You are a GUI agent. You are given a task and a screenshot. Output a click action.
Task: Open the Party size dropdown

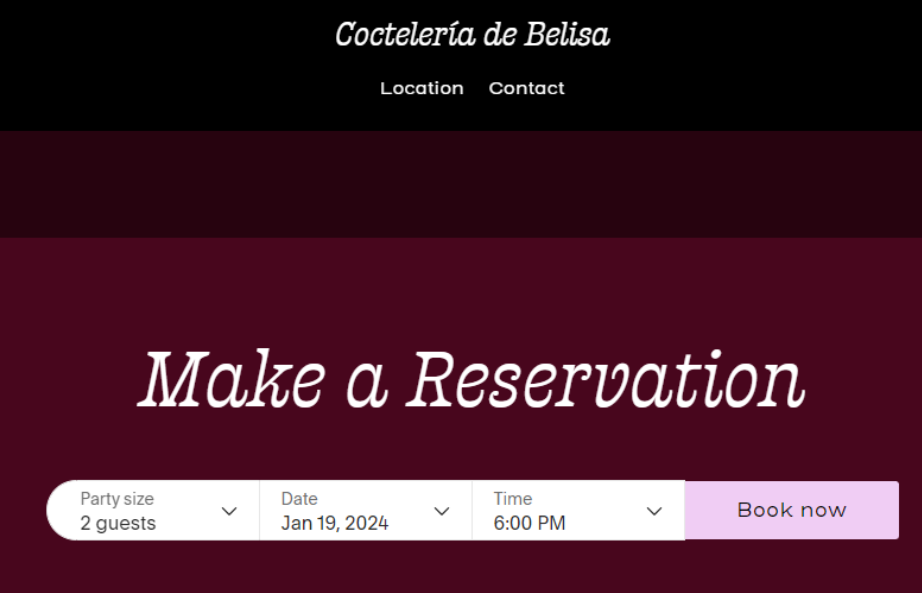tap(155, 510)
